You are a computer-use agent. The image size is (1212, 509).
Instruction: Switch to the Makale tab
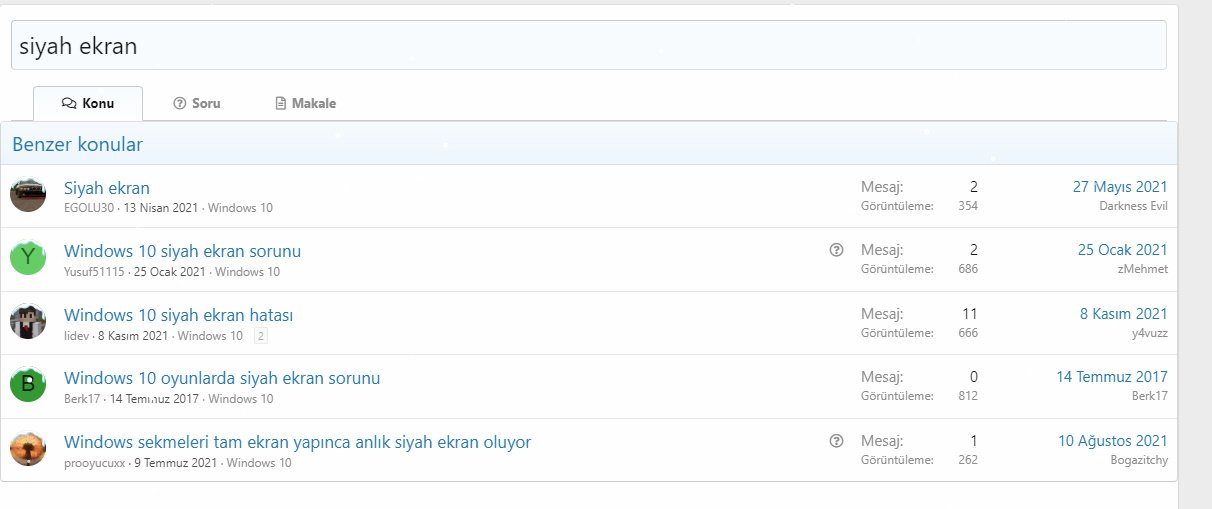[x=306, y=103]
